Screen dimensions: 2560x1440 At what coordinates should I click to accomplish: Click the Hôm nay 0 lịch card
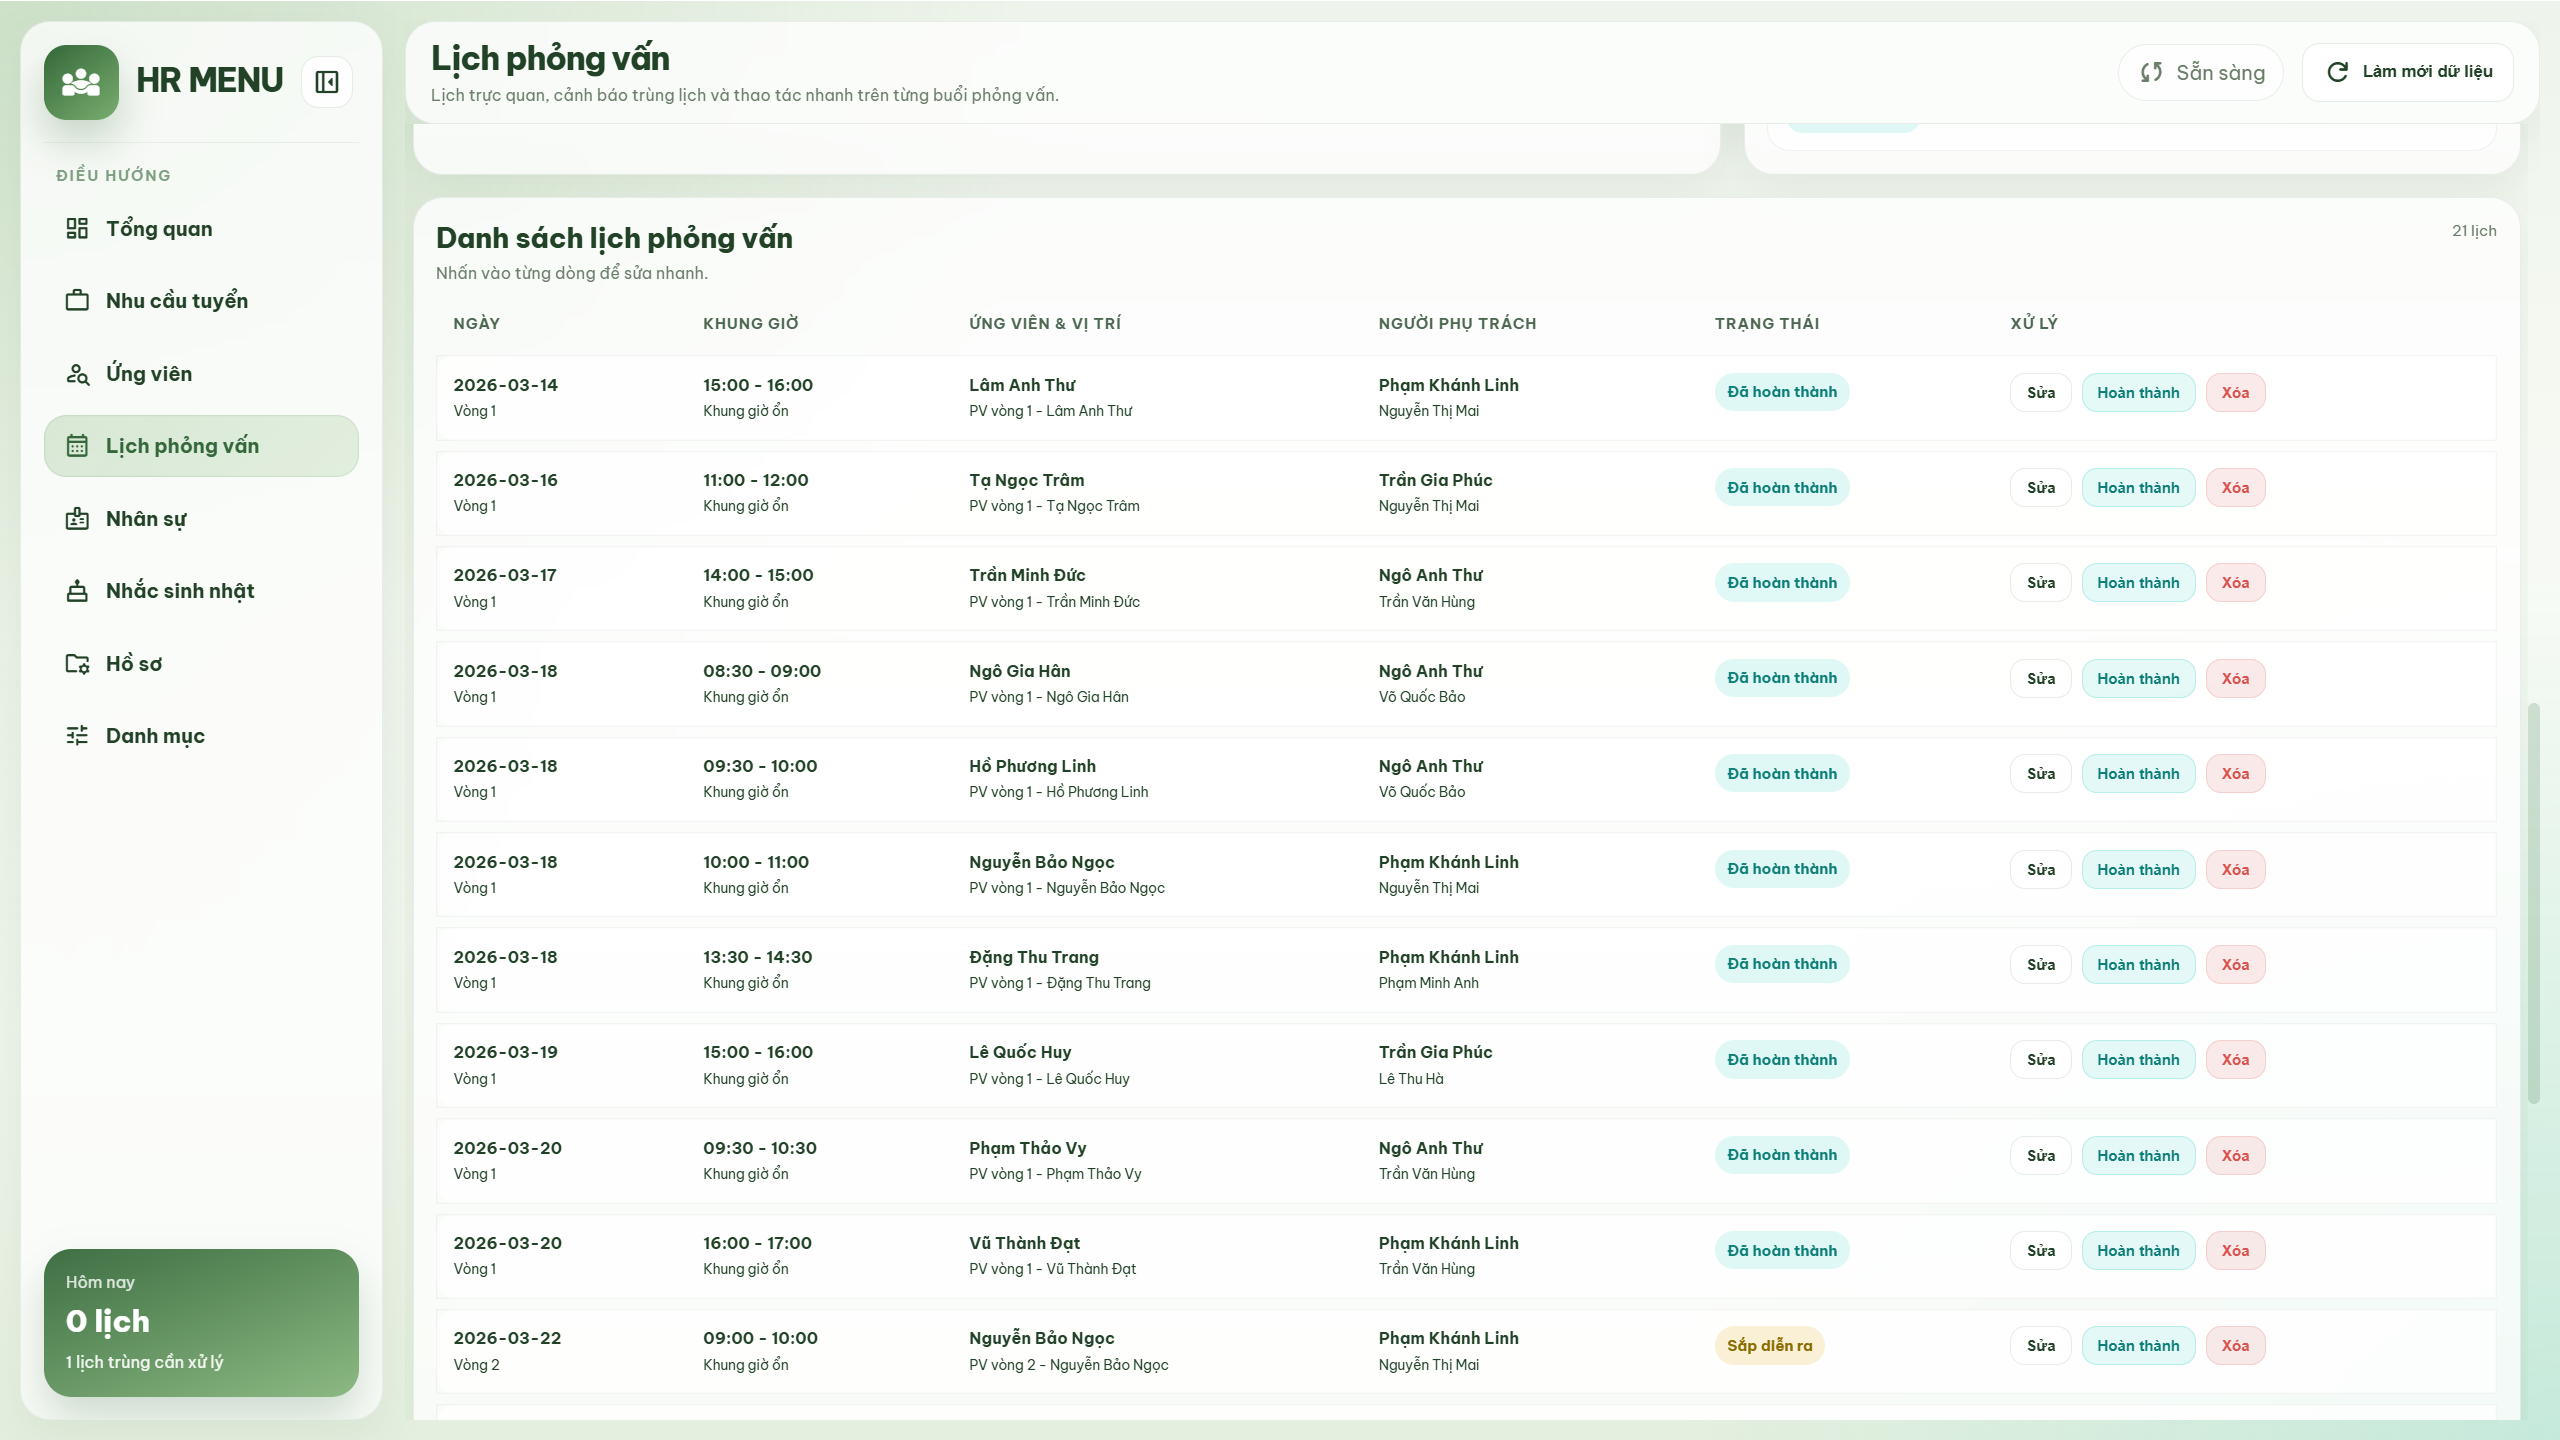[201, 1322]
